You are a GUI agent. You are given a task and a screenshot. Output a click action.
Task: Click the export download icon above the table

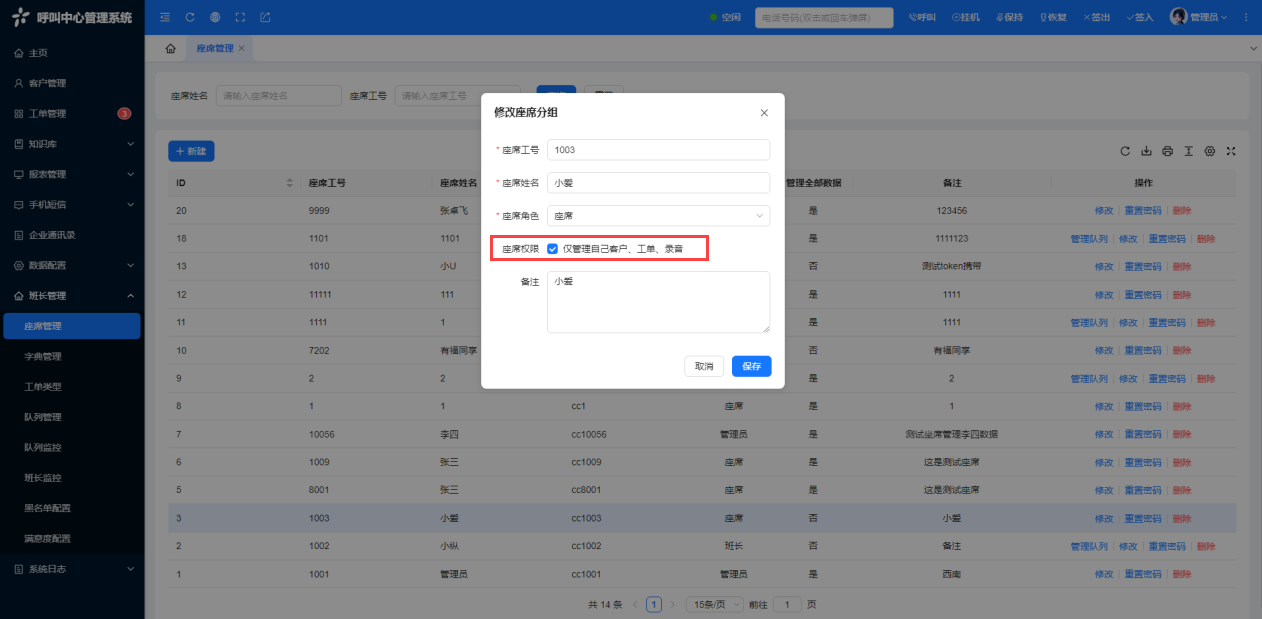[x=1146, y=151]
